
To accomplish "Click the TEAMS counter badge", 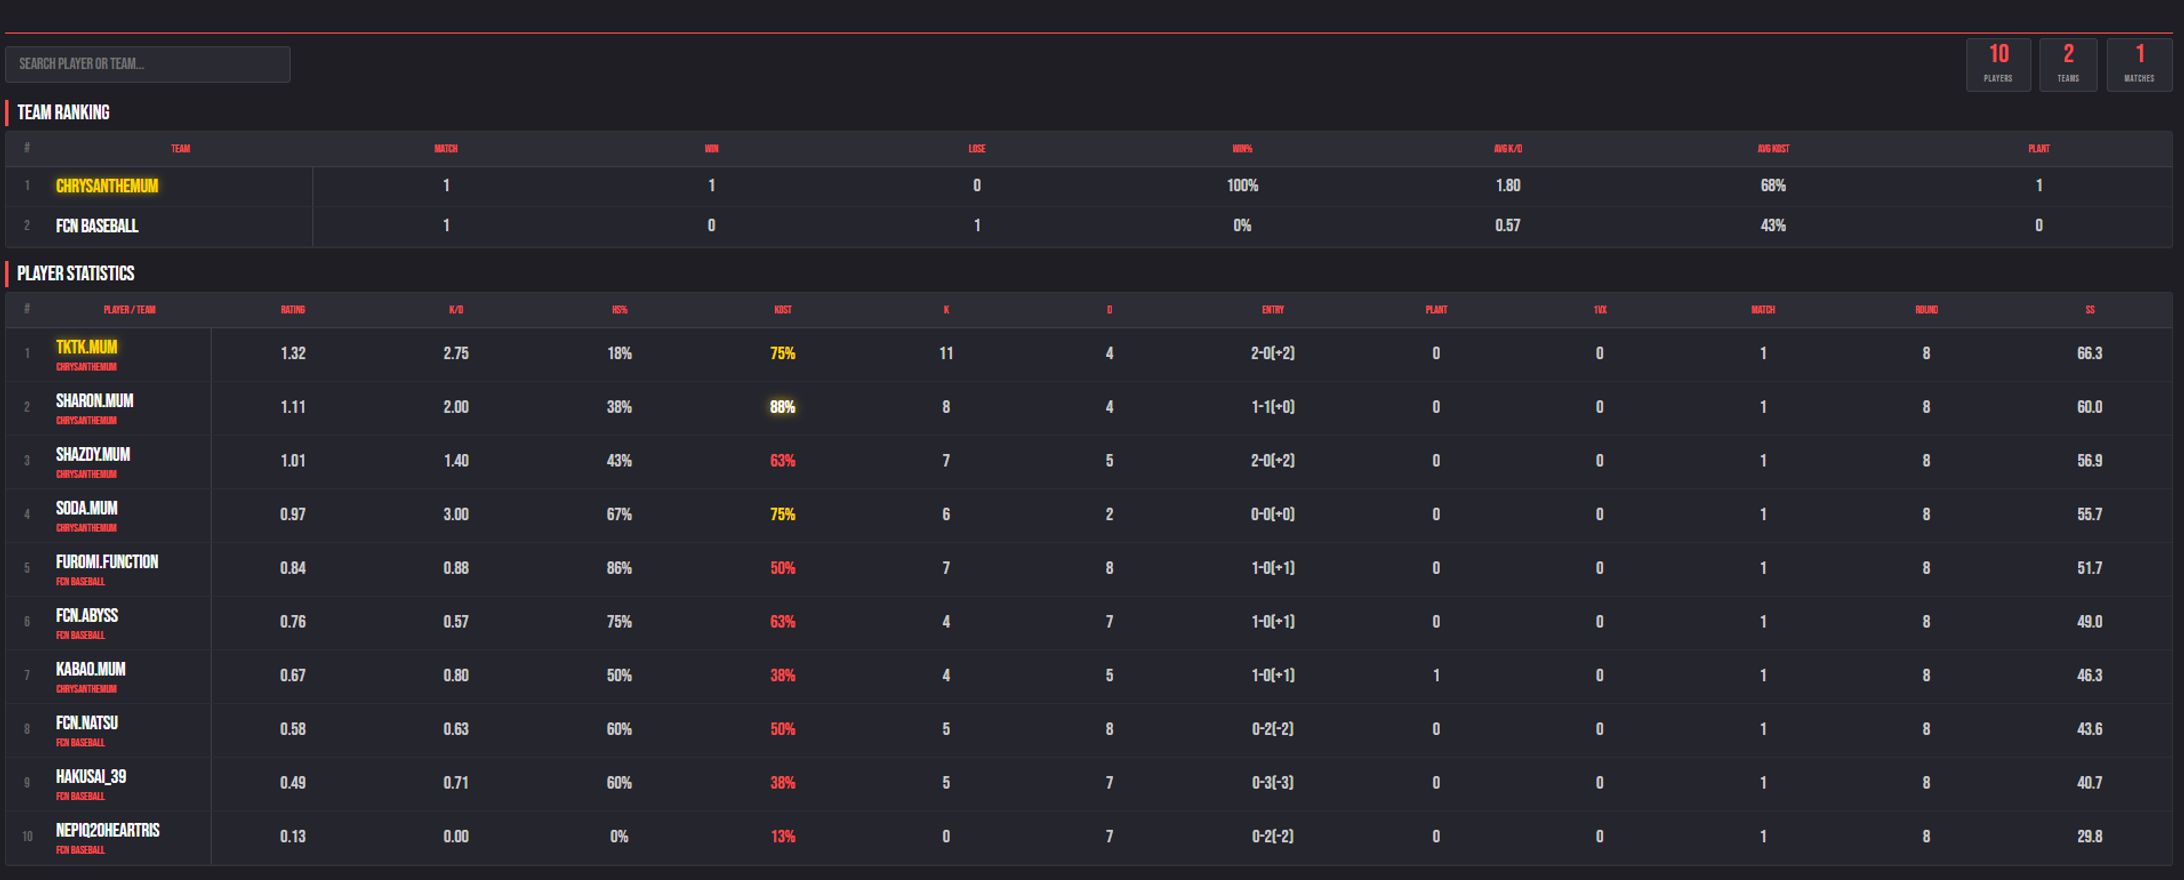I will 2068,64.
